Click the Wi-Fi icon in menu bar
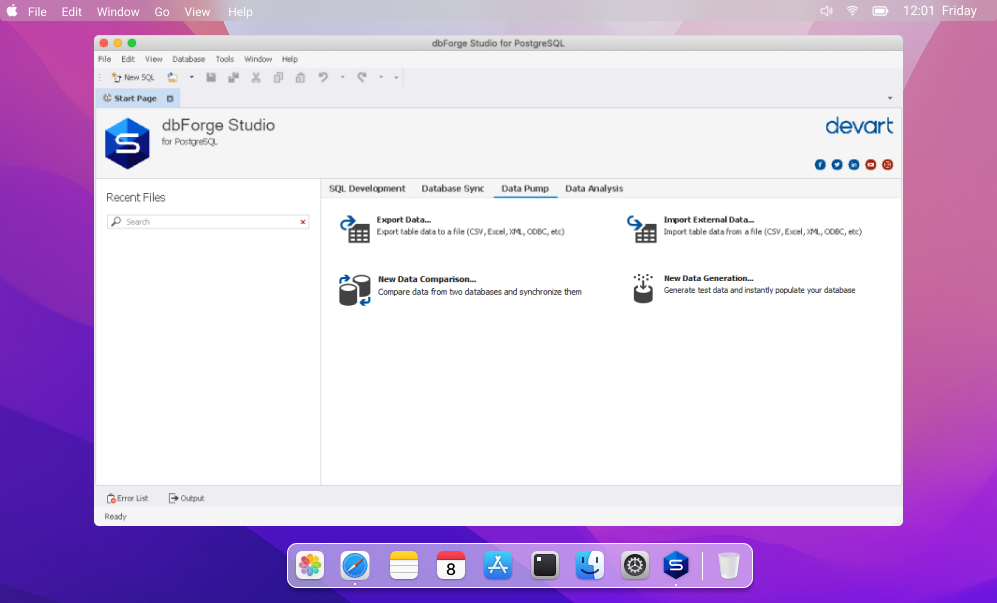Viewport: 997px width, 603px height. click(x=853, y=11)
